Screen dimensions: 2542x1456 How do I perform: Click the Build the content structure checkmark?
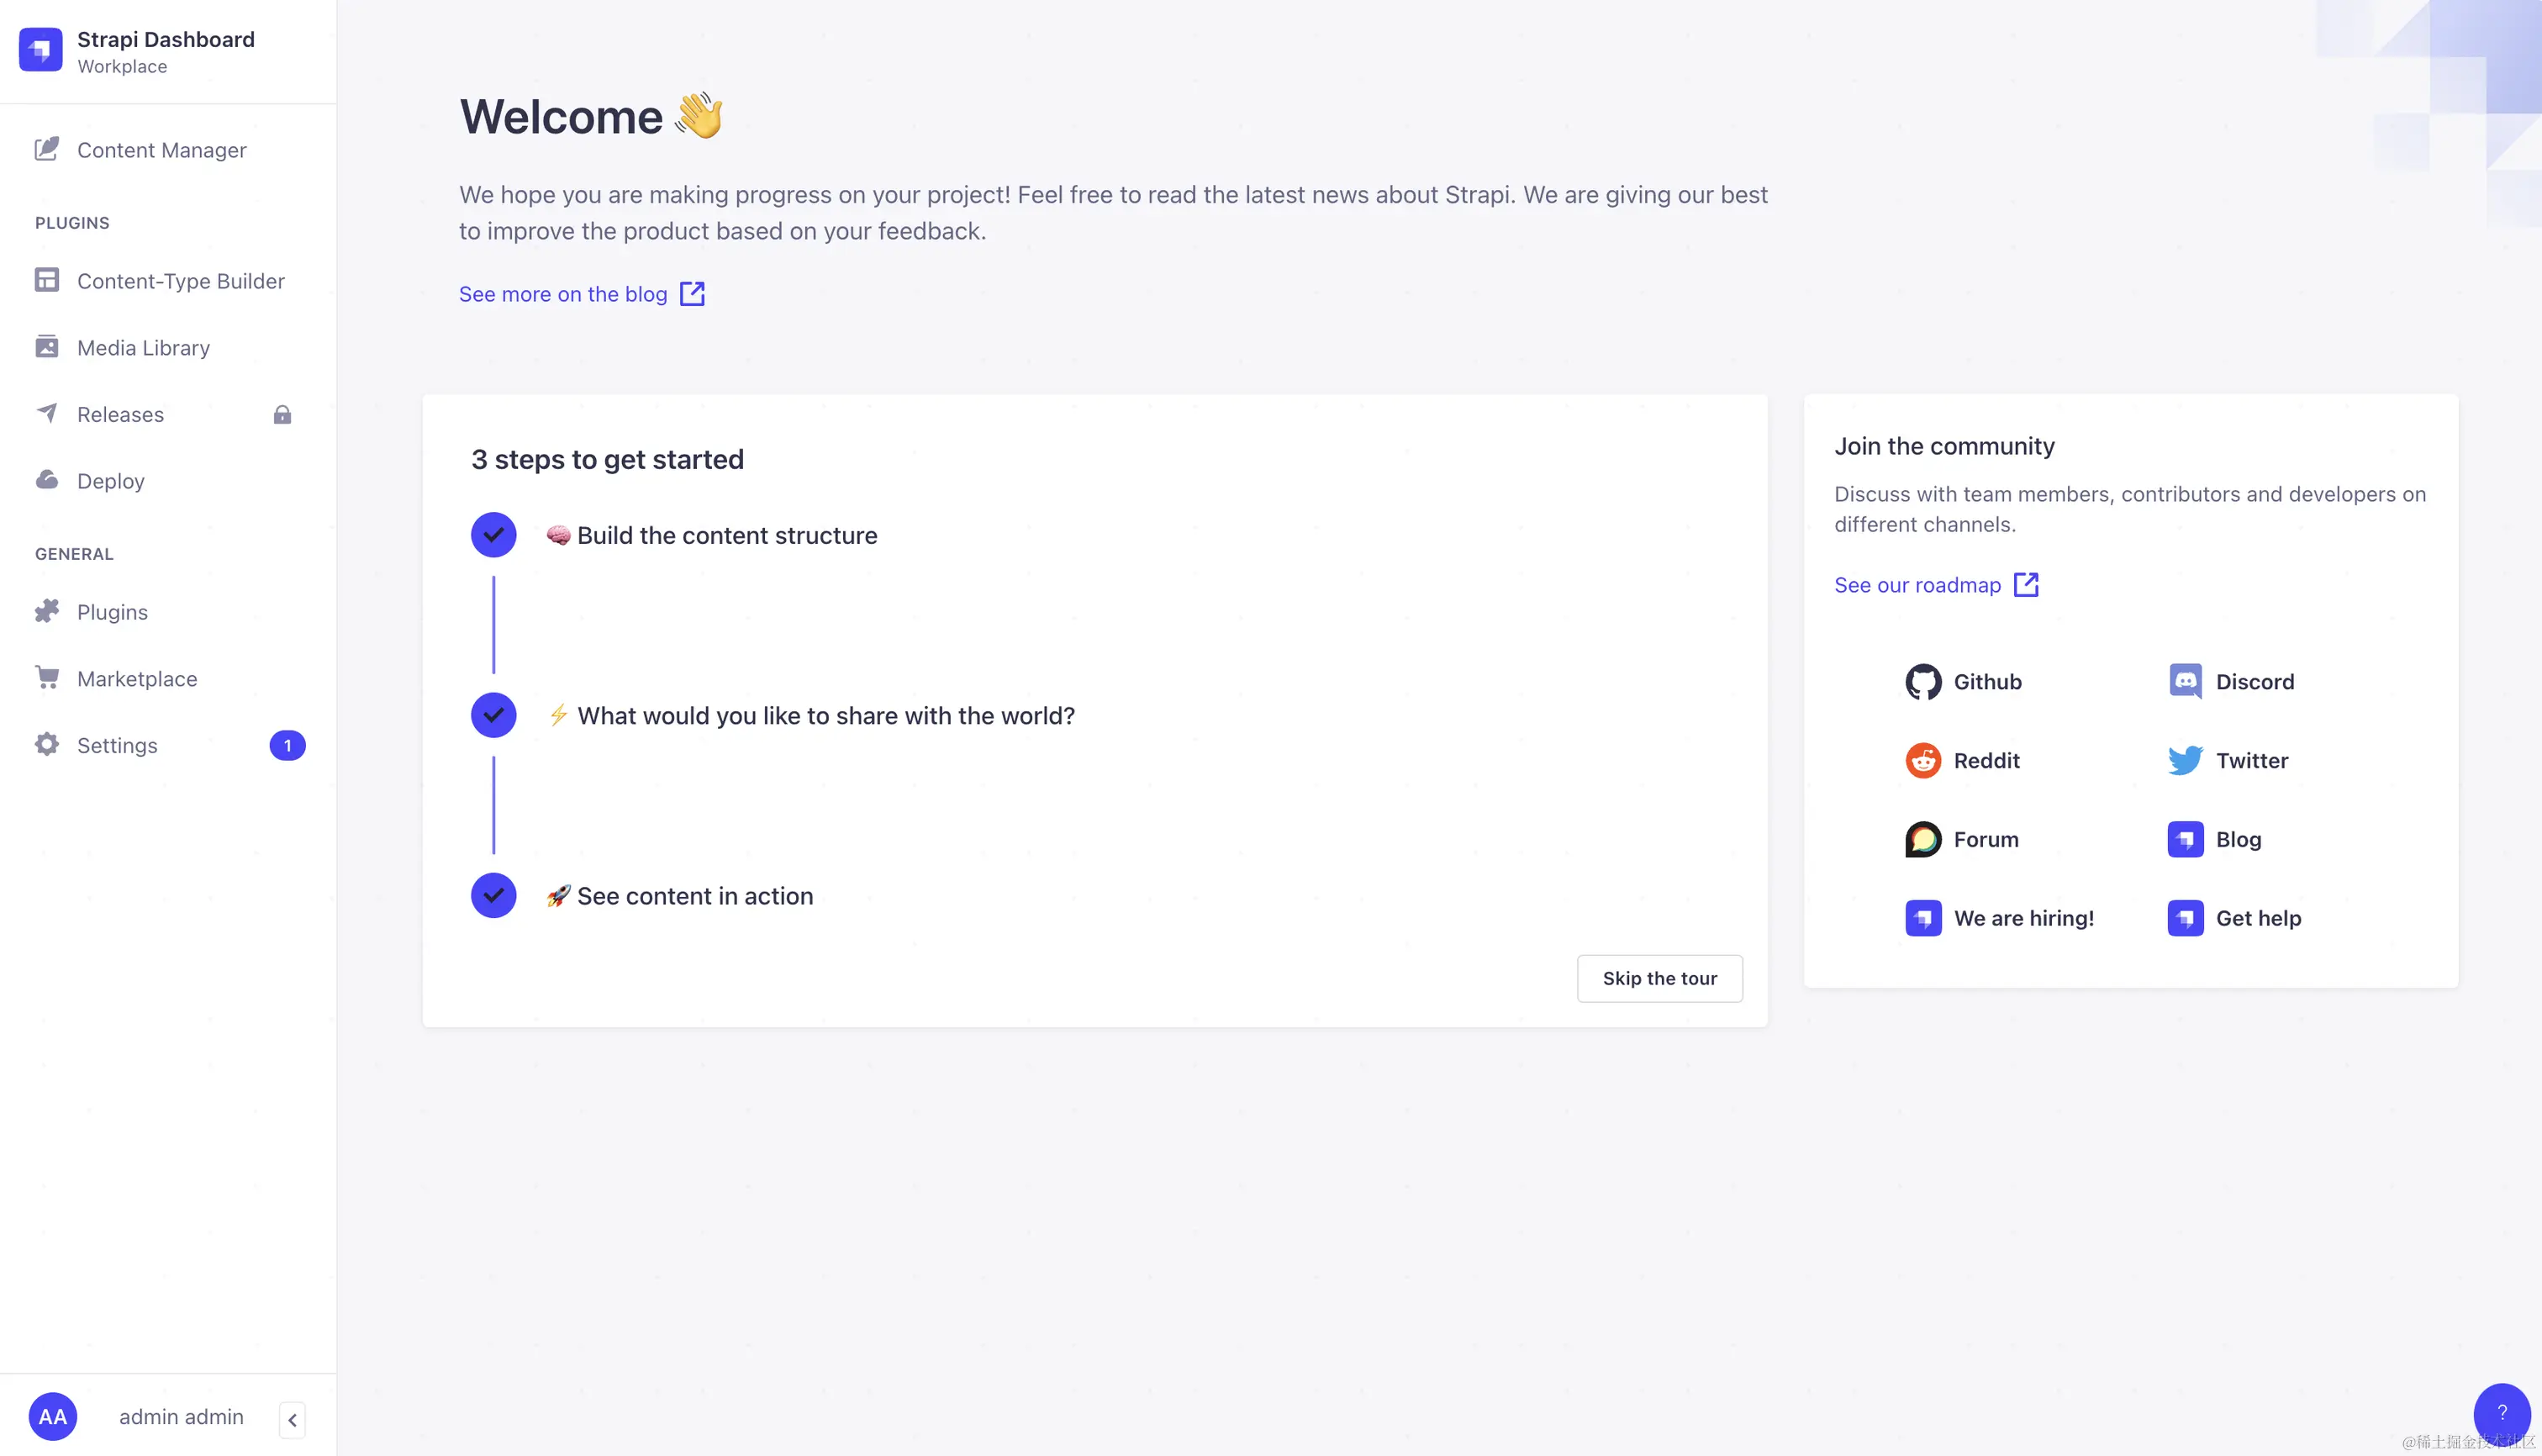pyautogui.click(x=493, y=535)
